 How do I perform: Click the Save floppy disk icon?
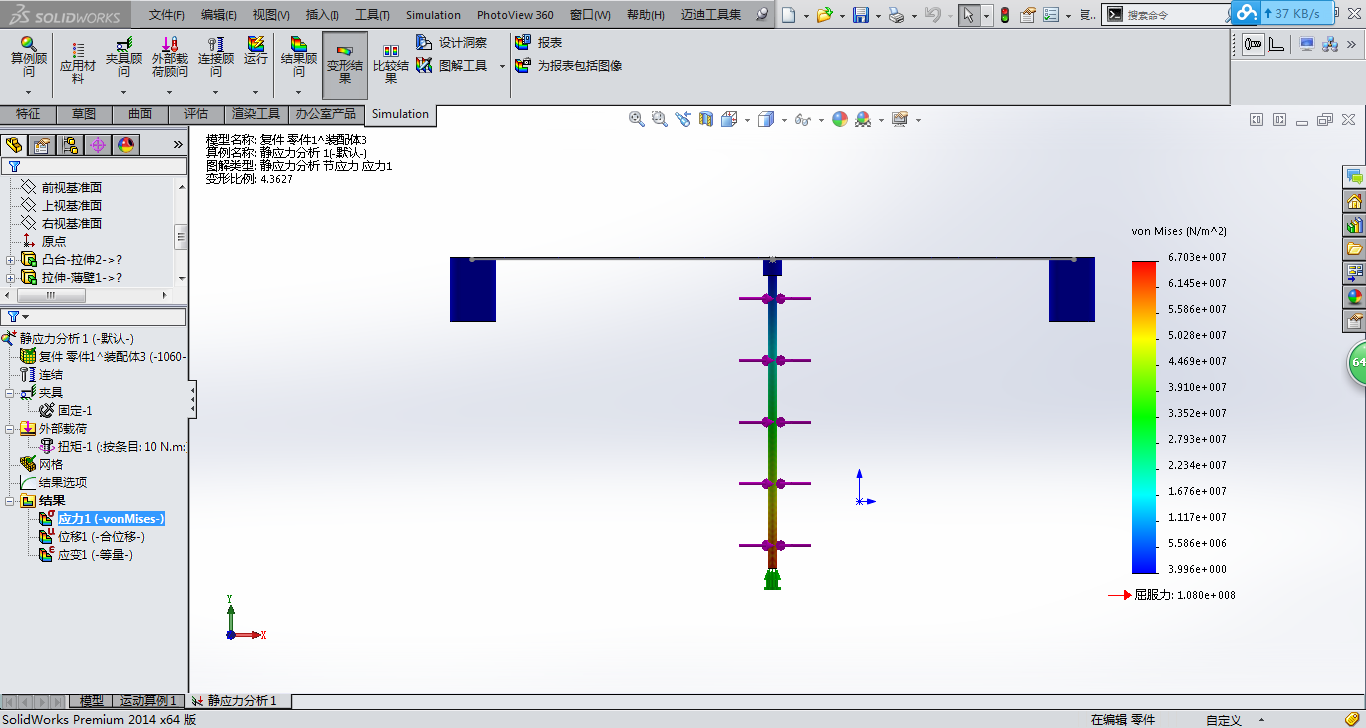click(x=861, y=15)
